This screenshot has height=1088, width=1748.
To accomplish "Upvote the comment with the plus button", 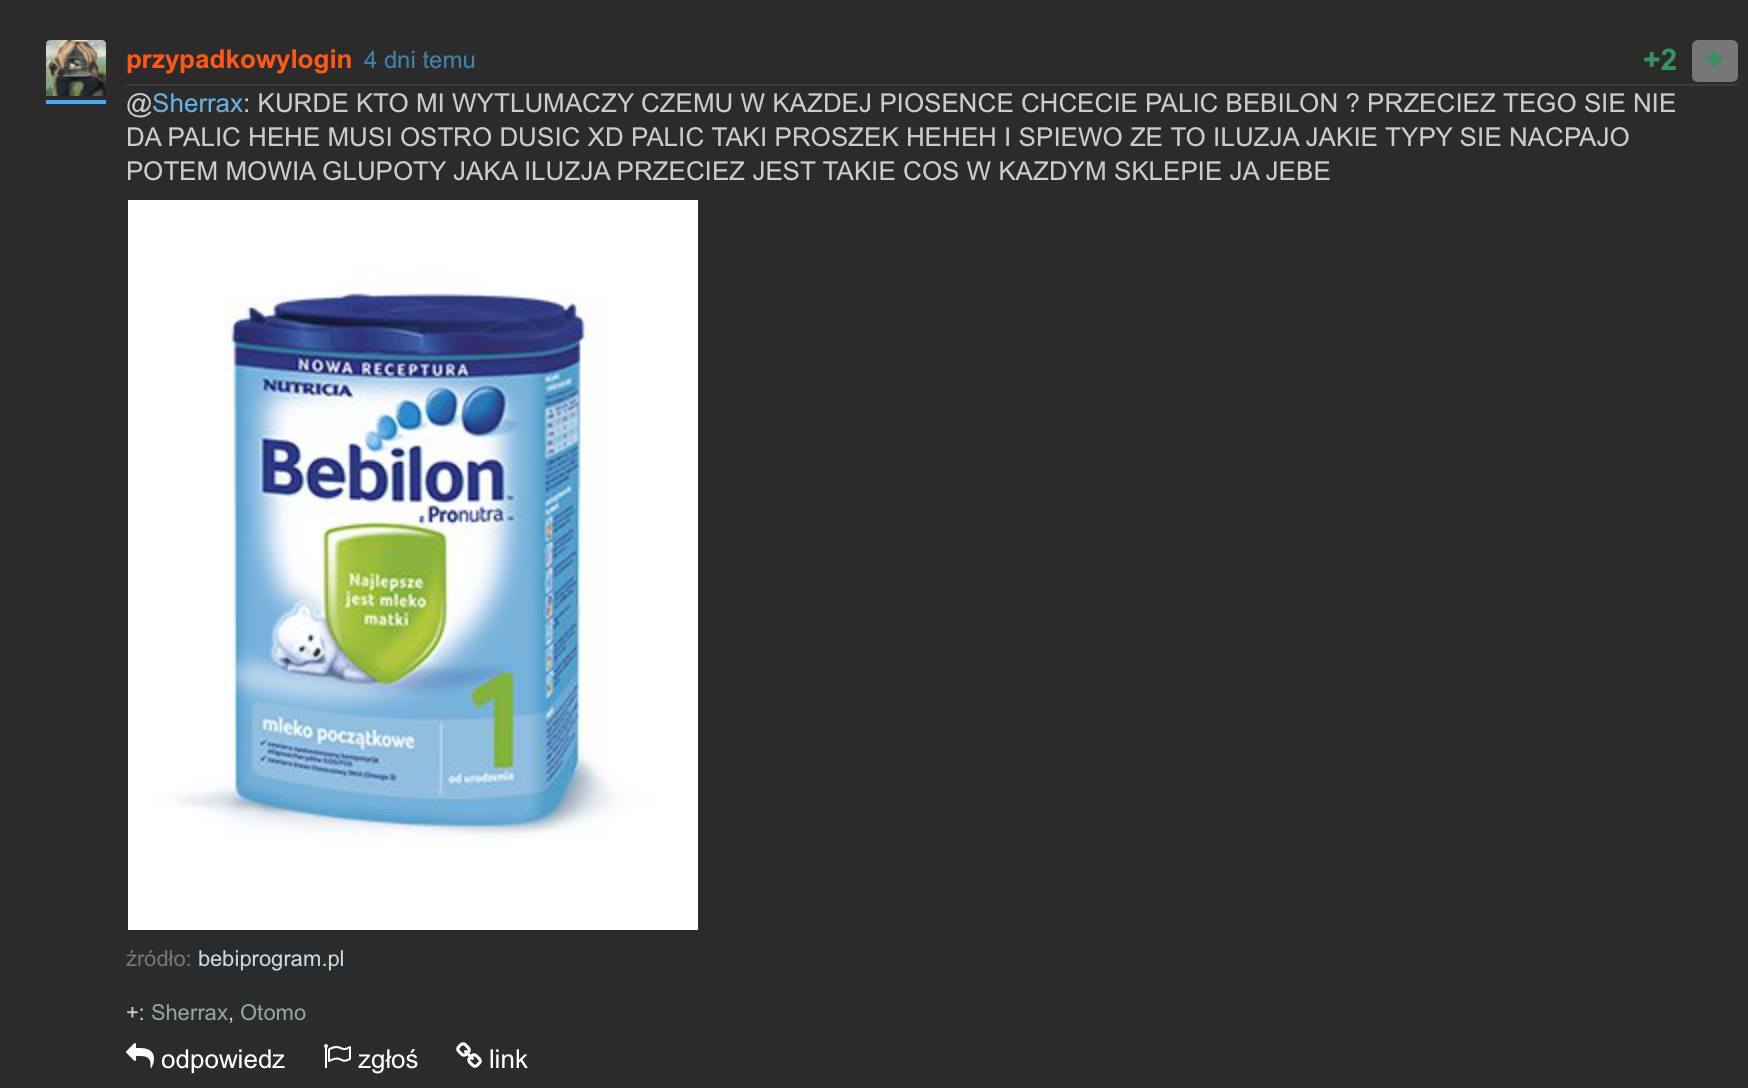I will pyautogui.click(x=1714, y=60).
